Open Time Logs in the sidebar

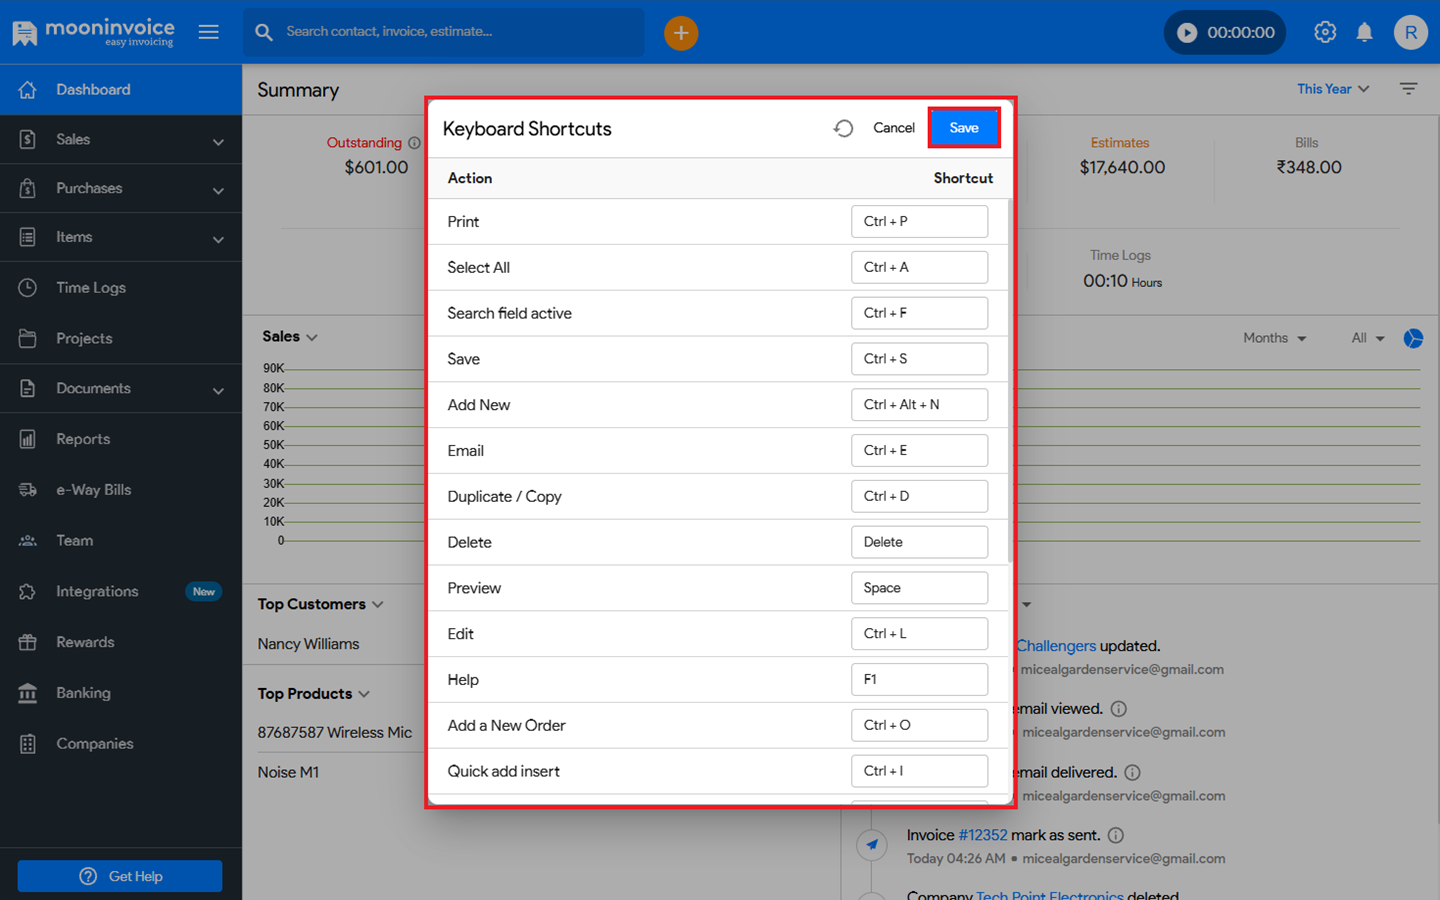click(x=91, y=288)
